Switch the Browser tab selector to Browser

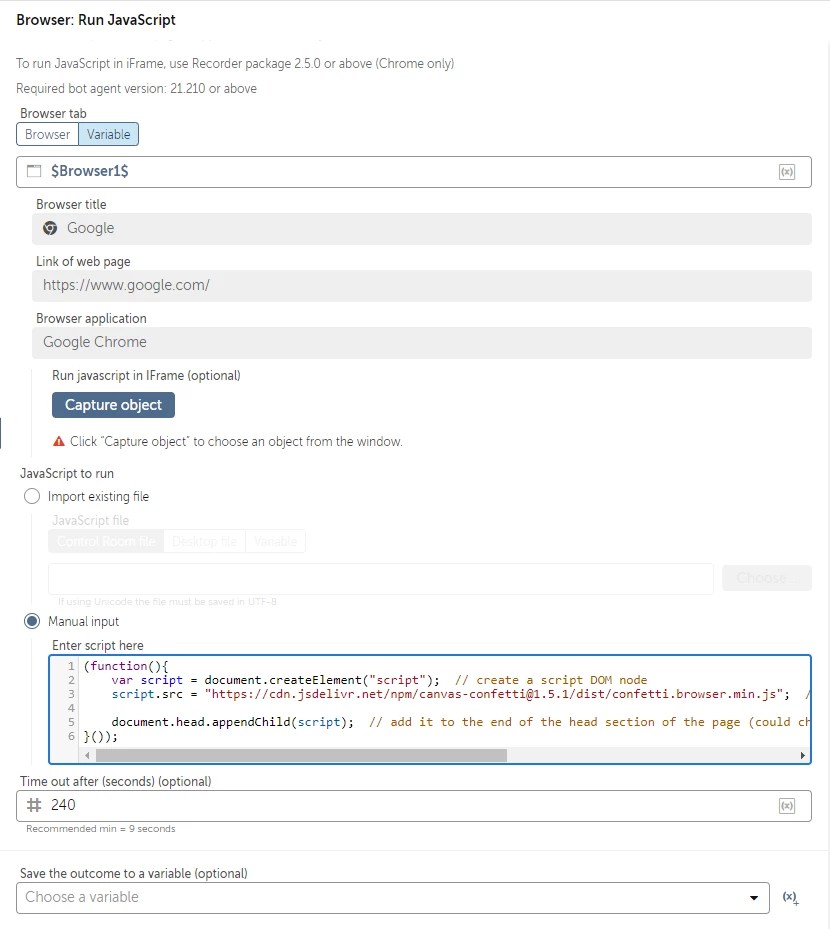(47, 133)
